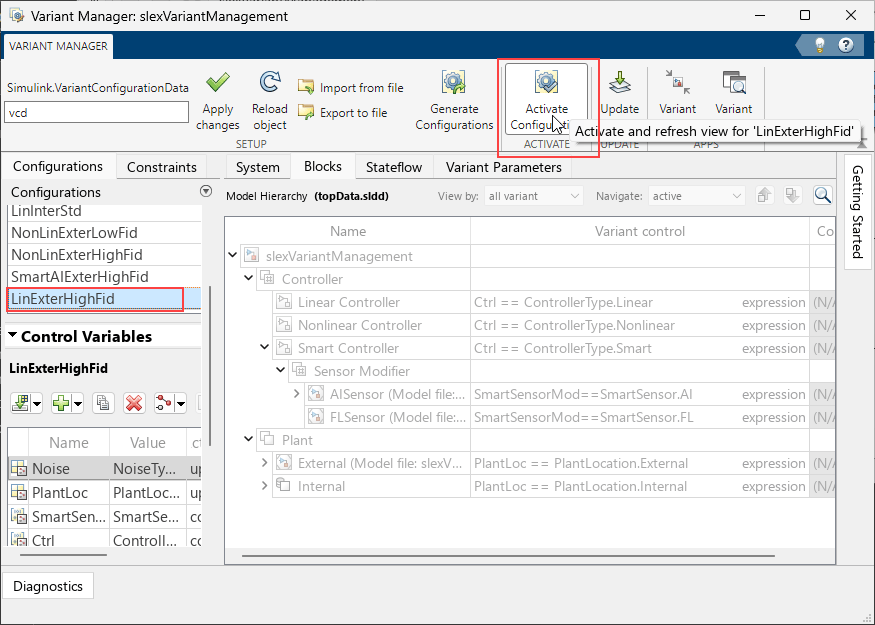Select the SmartAIExterHighFid configuration
Viewport: 875px width, 625px height.
[104, 277]
